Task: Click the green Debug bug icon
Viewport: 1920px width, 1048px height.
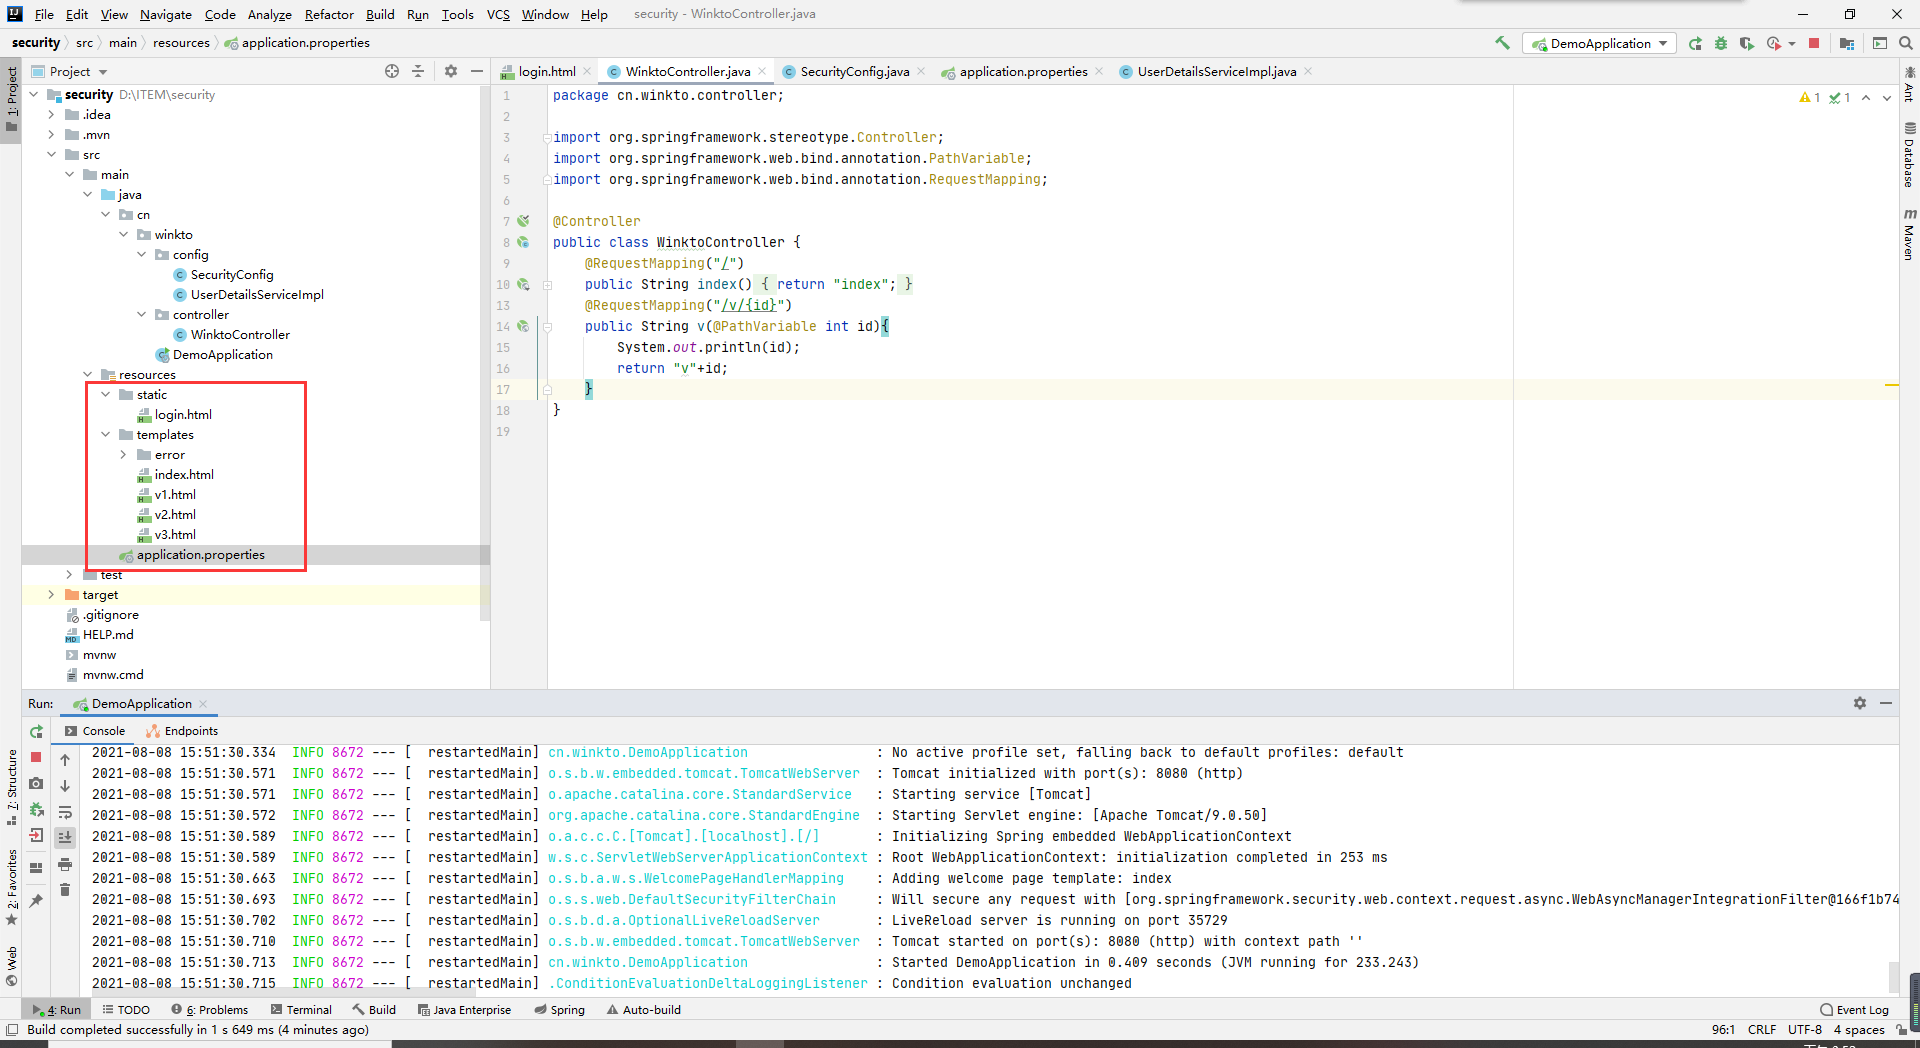Action: 1721,43
